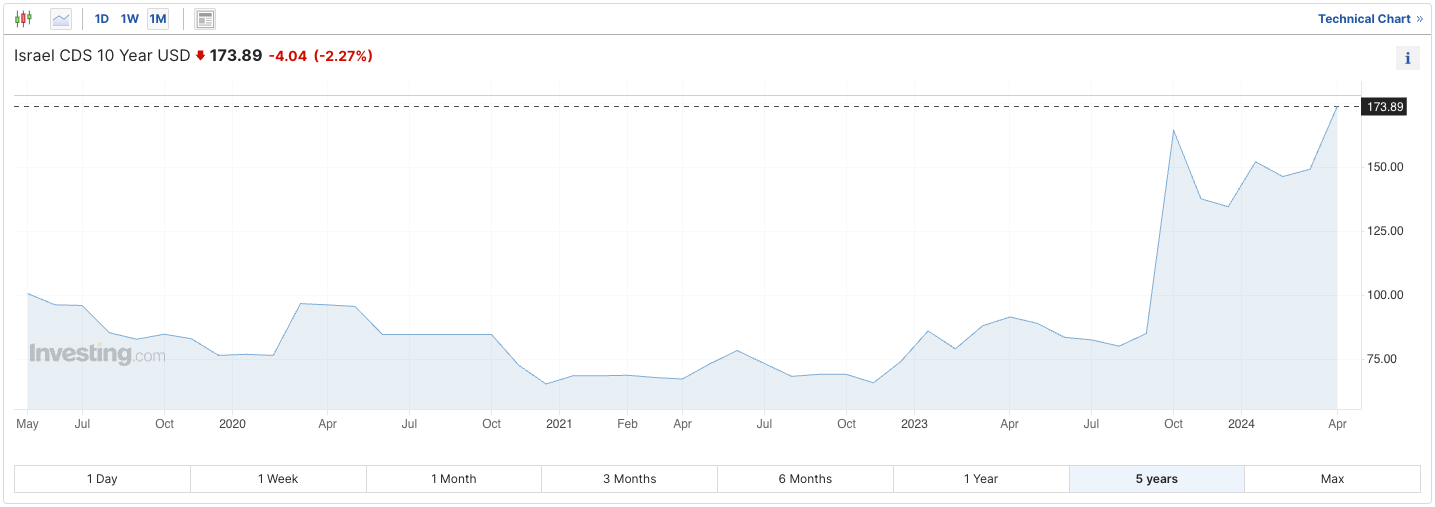Set chart interval to 1W
1435x507 pixels.
pyautogui.click(x=130, y=19)
